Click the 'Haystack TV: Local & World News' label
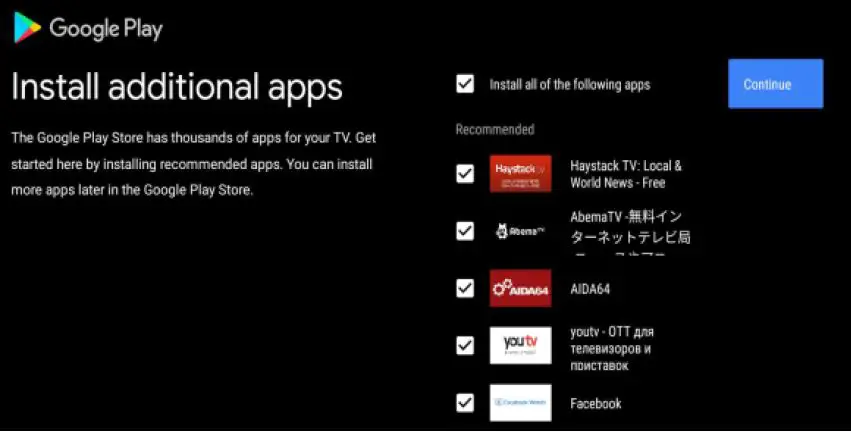This screenshot has height=435, width=851. [x=626, y=174]
